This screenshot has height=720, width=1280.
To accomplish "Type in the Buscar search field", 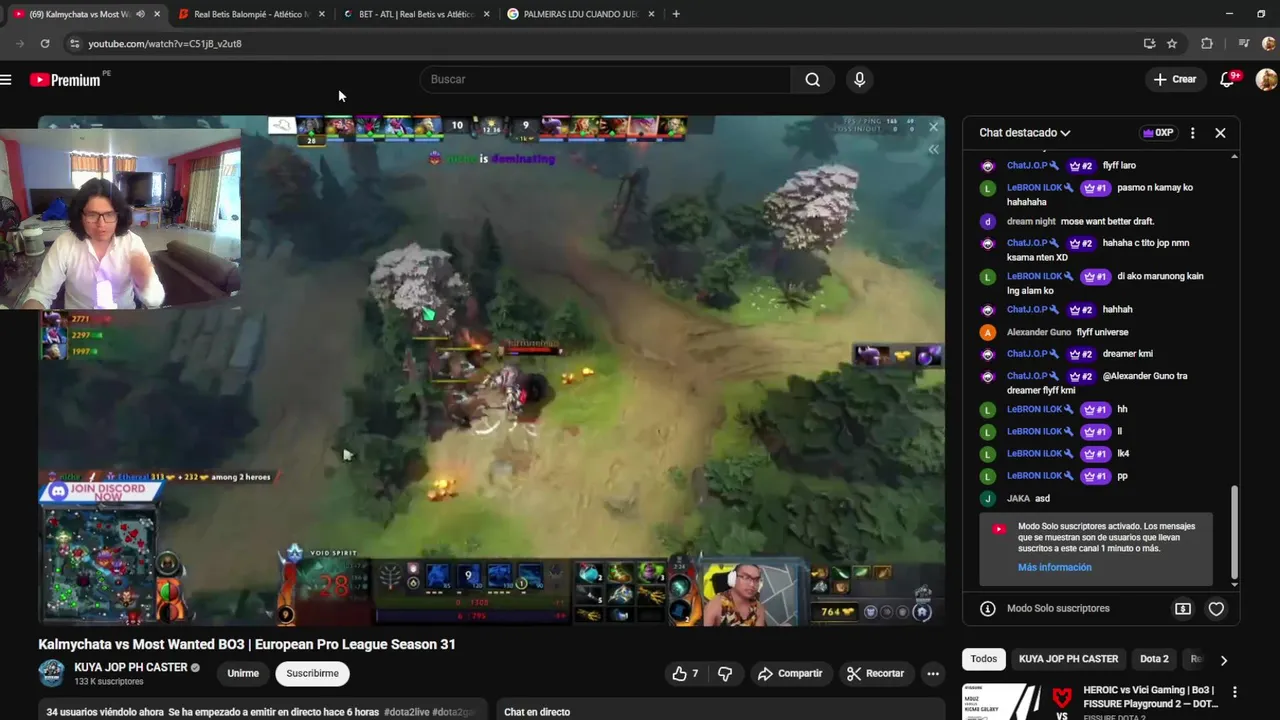I will point(605,80).
